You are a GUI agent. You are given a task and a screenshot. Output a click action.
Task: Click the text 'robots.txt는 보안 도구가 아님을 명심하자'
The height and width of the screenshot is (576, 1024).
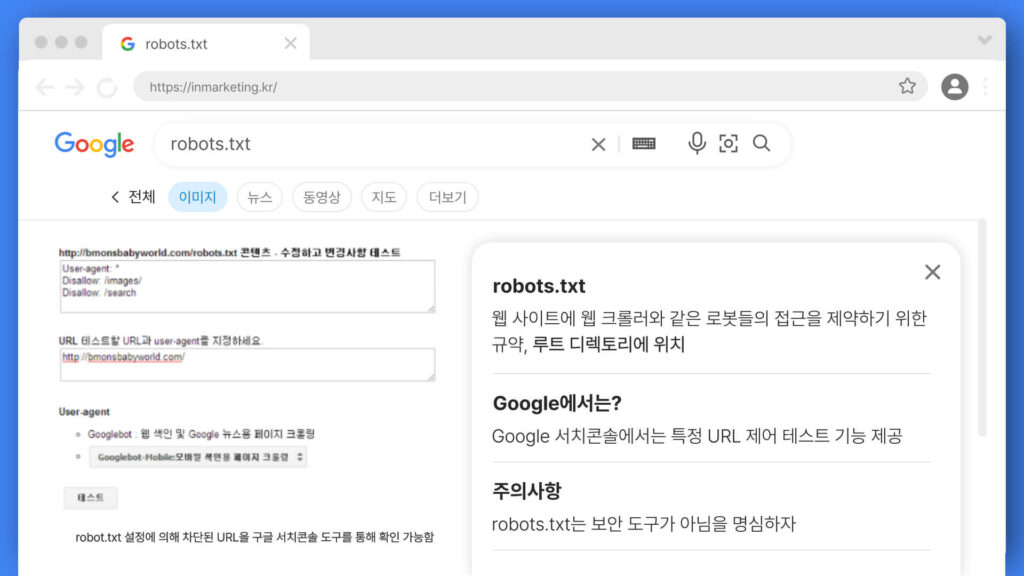[643, 524]
